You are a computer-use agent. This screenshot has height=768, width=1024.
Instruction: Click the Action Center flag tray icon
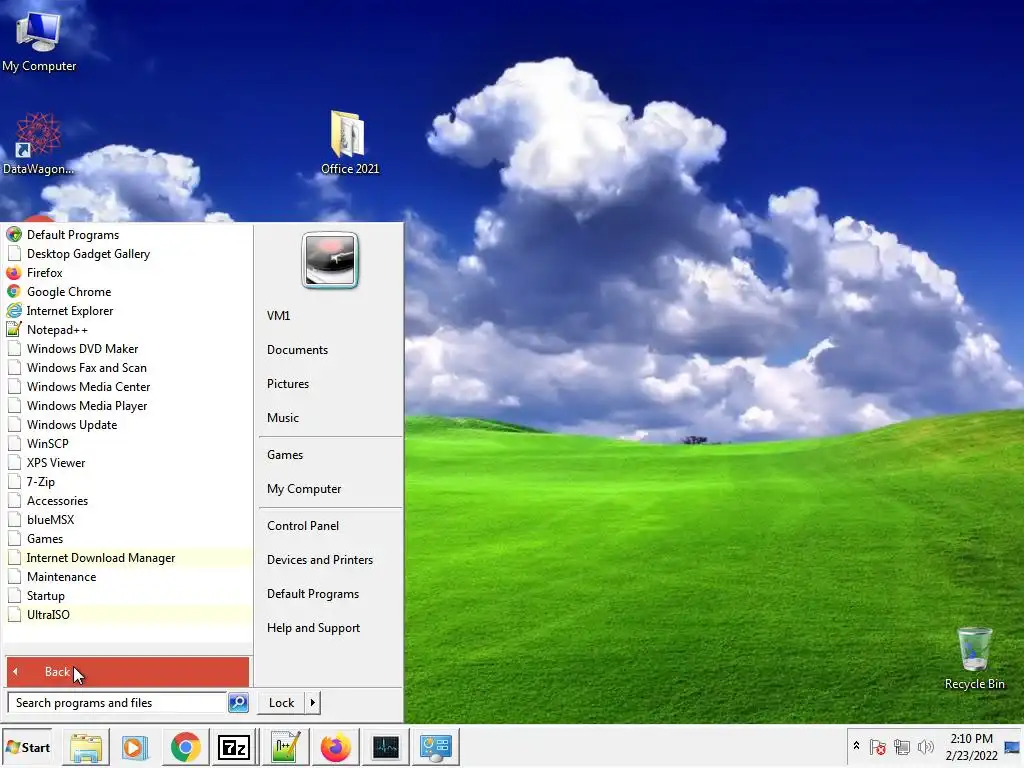coord(878,747)
